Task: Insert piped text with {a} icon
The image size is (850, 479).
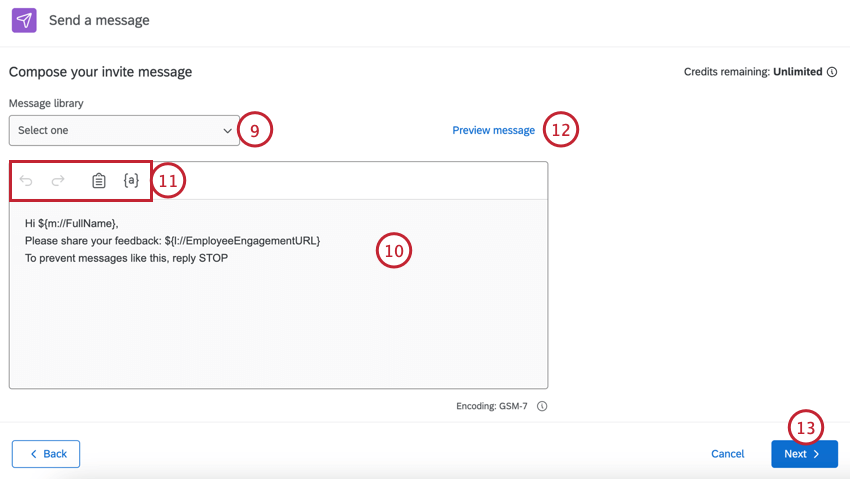Action: tap(131, 180)
